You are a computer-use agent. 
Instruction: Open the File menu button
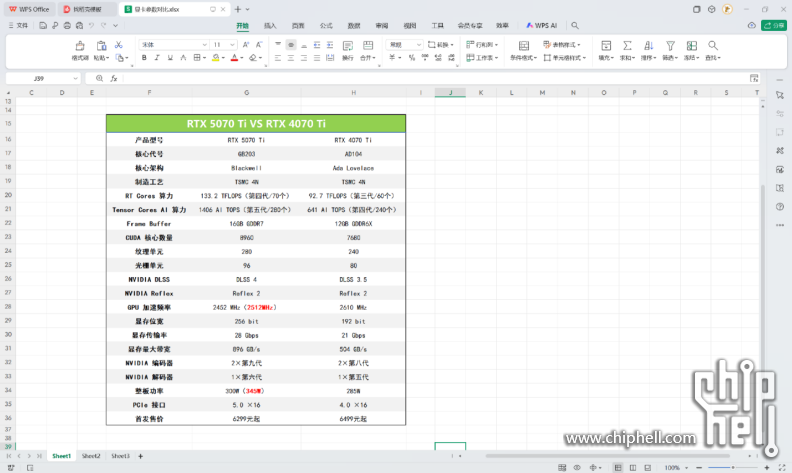click(19, 25)
